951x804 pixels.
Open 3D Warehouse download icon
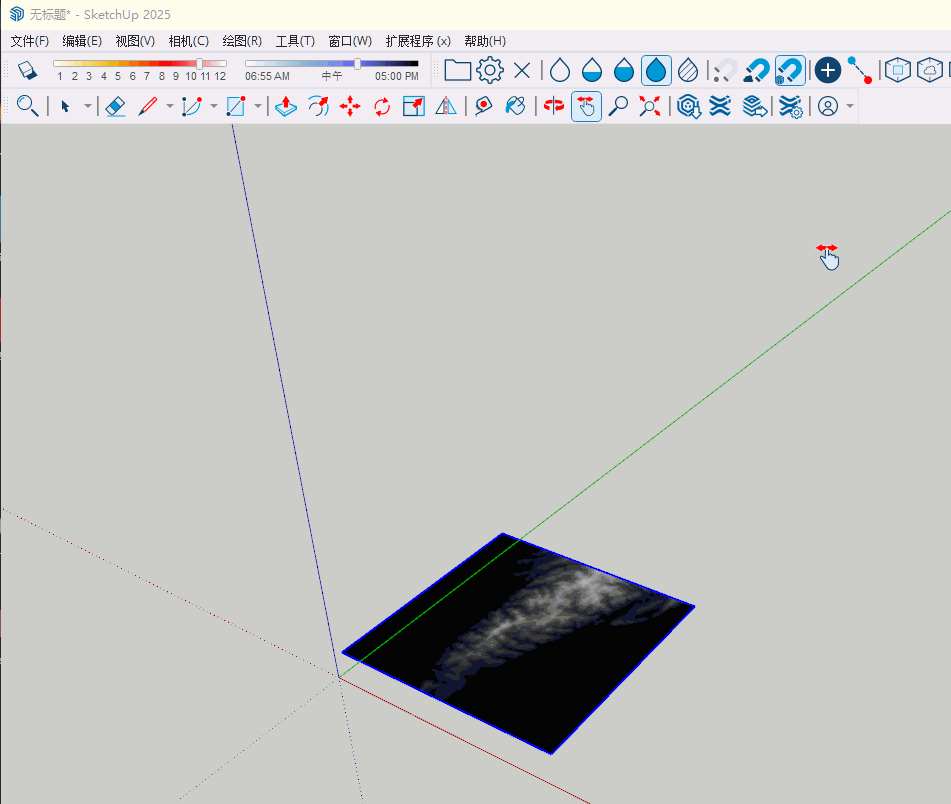click(688, 106)
